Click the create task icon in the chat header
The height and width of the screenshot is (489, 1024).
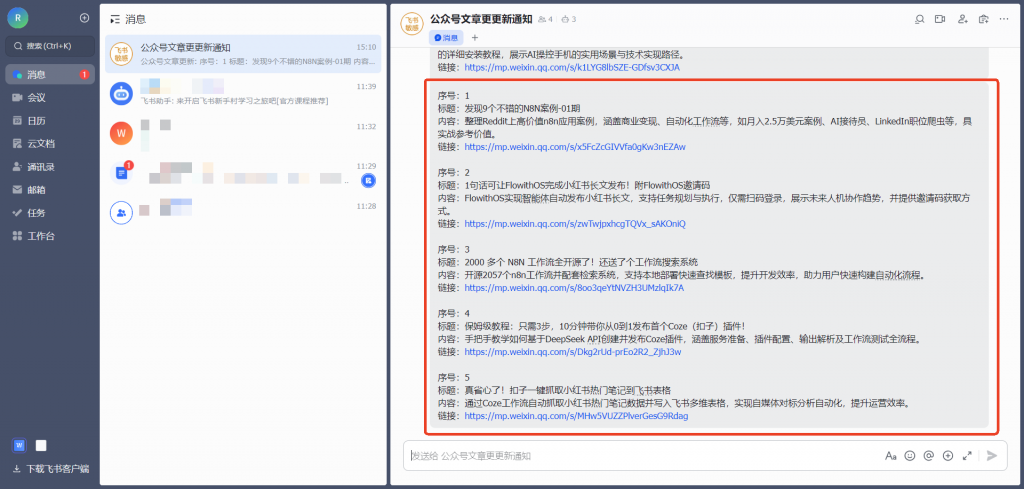click(984, 19)
